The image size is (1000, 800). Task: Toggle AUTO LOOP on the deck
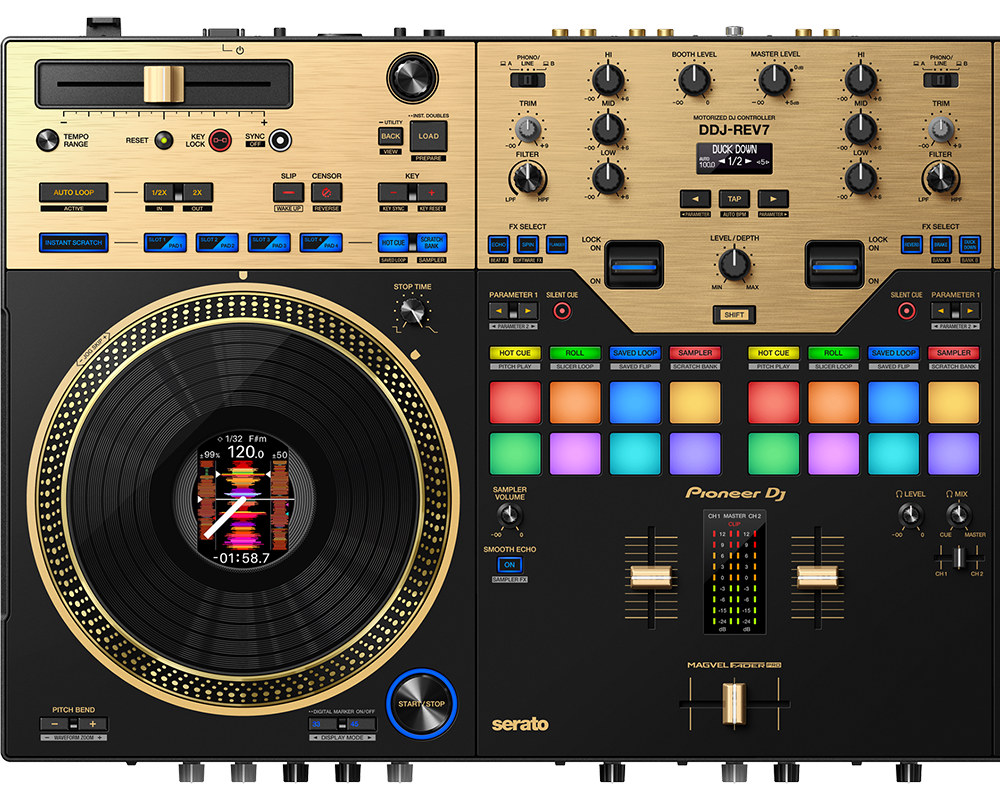click(73, 192)
